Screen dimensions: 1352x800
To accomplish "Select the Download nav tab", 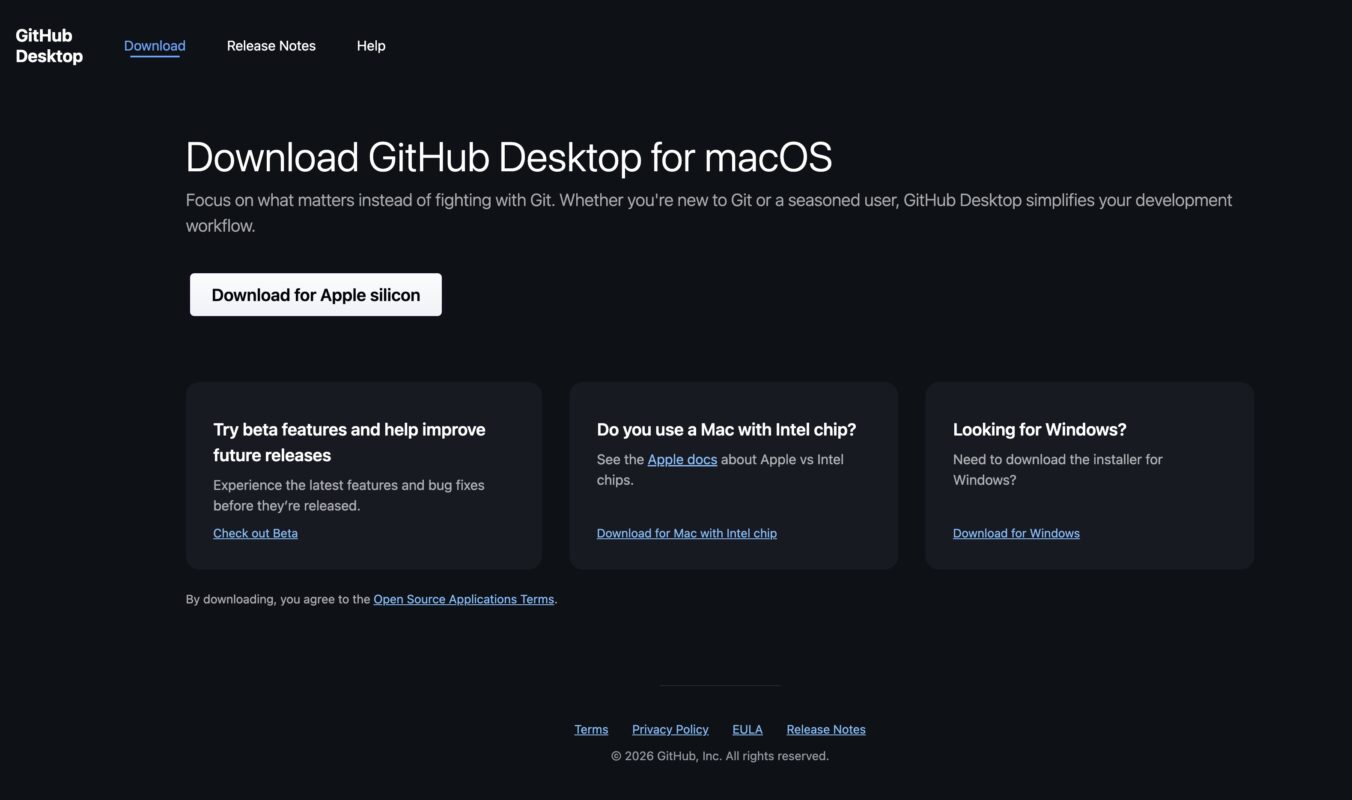I will point(155,46).
